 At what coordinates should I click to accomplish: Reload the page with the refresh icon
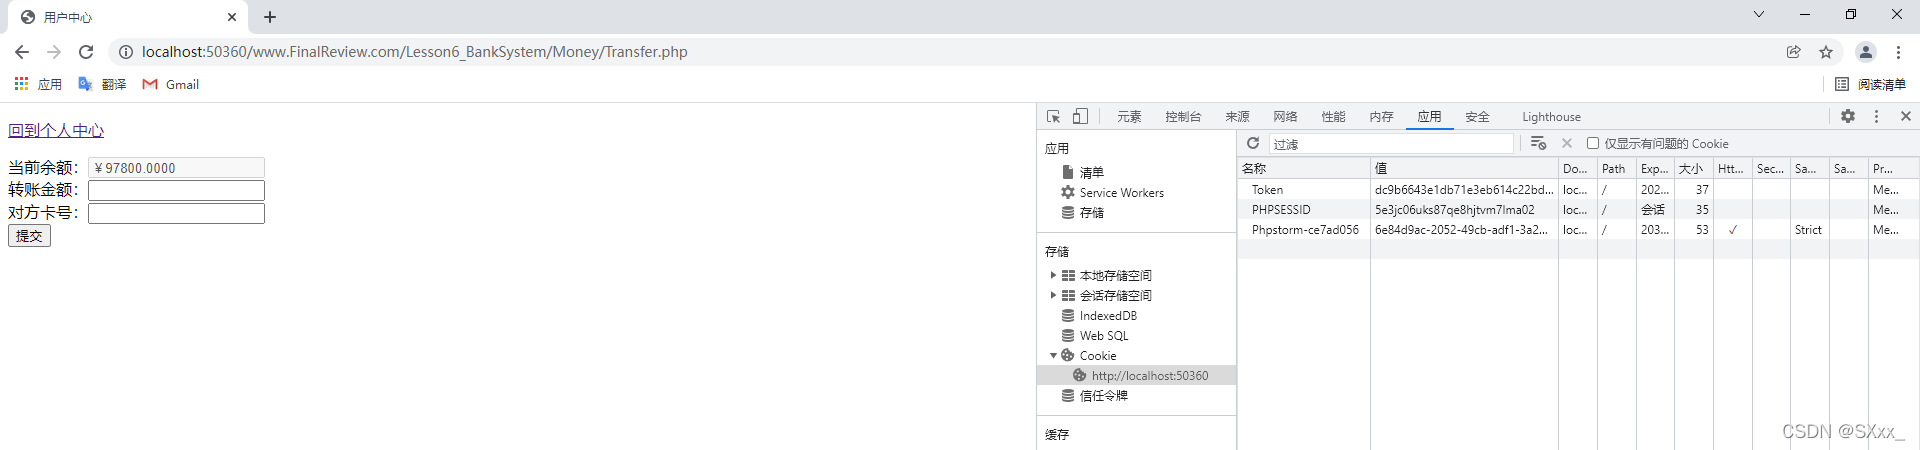tap(86, 52)
